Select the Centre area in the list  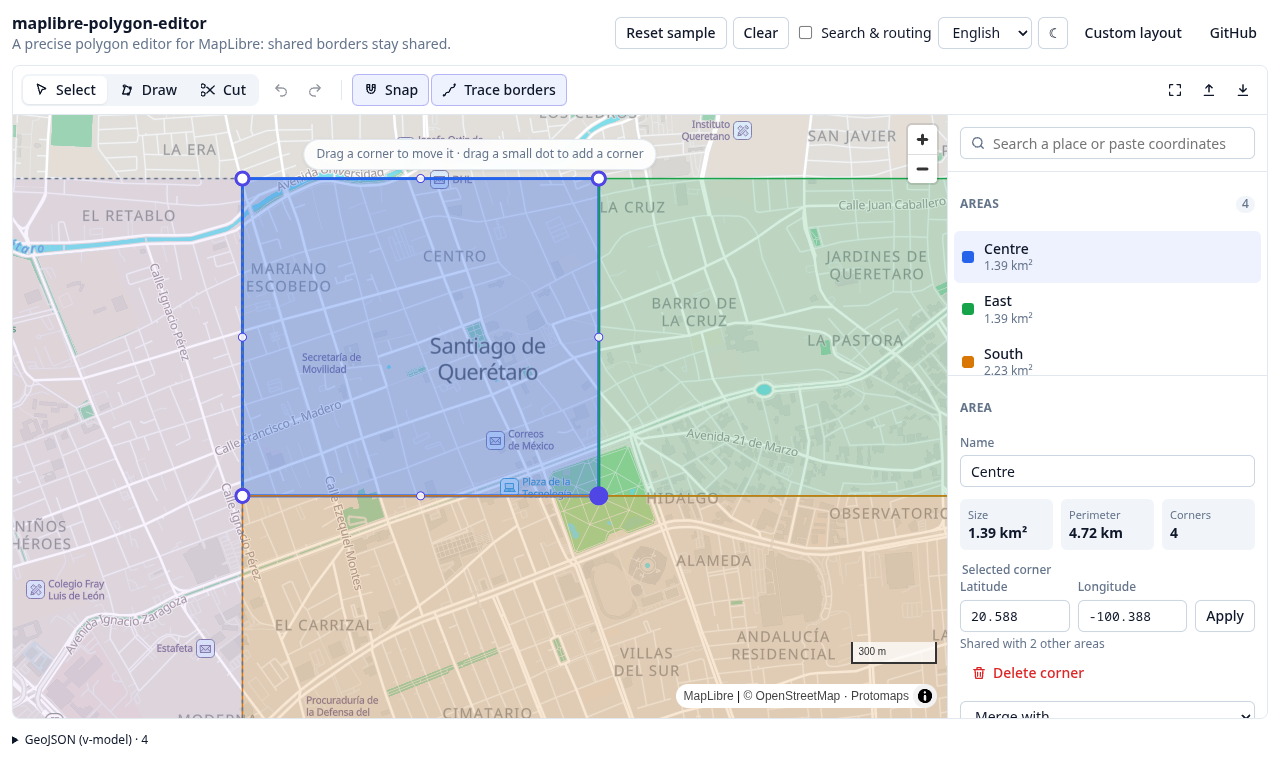pyautogui.click(x=1107, y=257)
